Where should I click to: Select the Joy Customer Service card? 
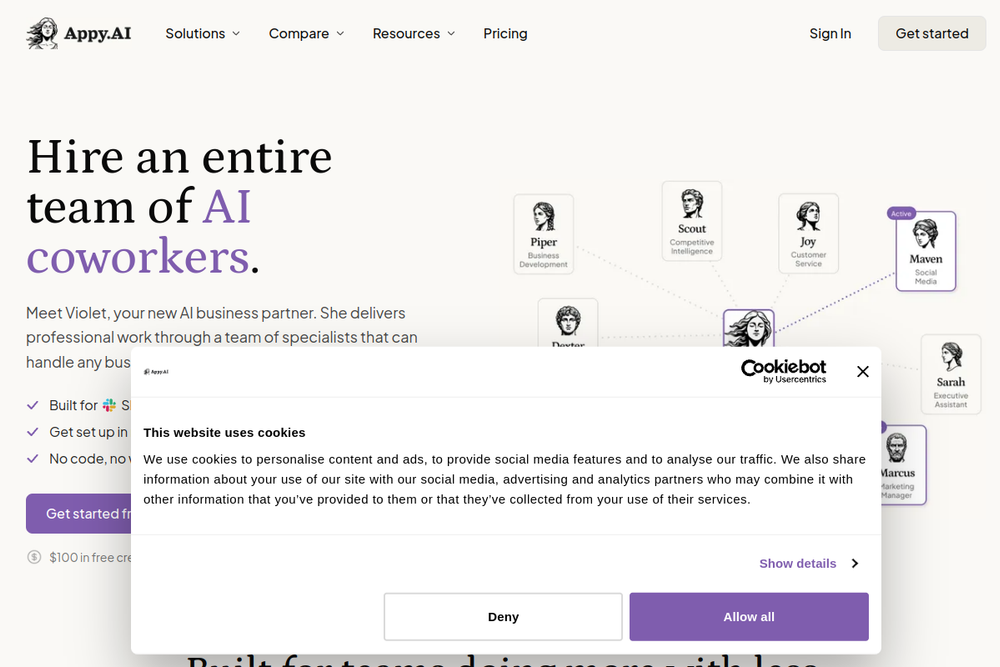pyautogui.click(x=808, y=233)
